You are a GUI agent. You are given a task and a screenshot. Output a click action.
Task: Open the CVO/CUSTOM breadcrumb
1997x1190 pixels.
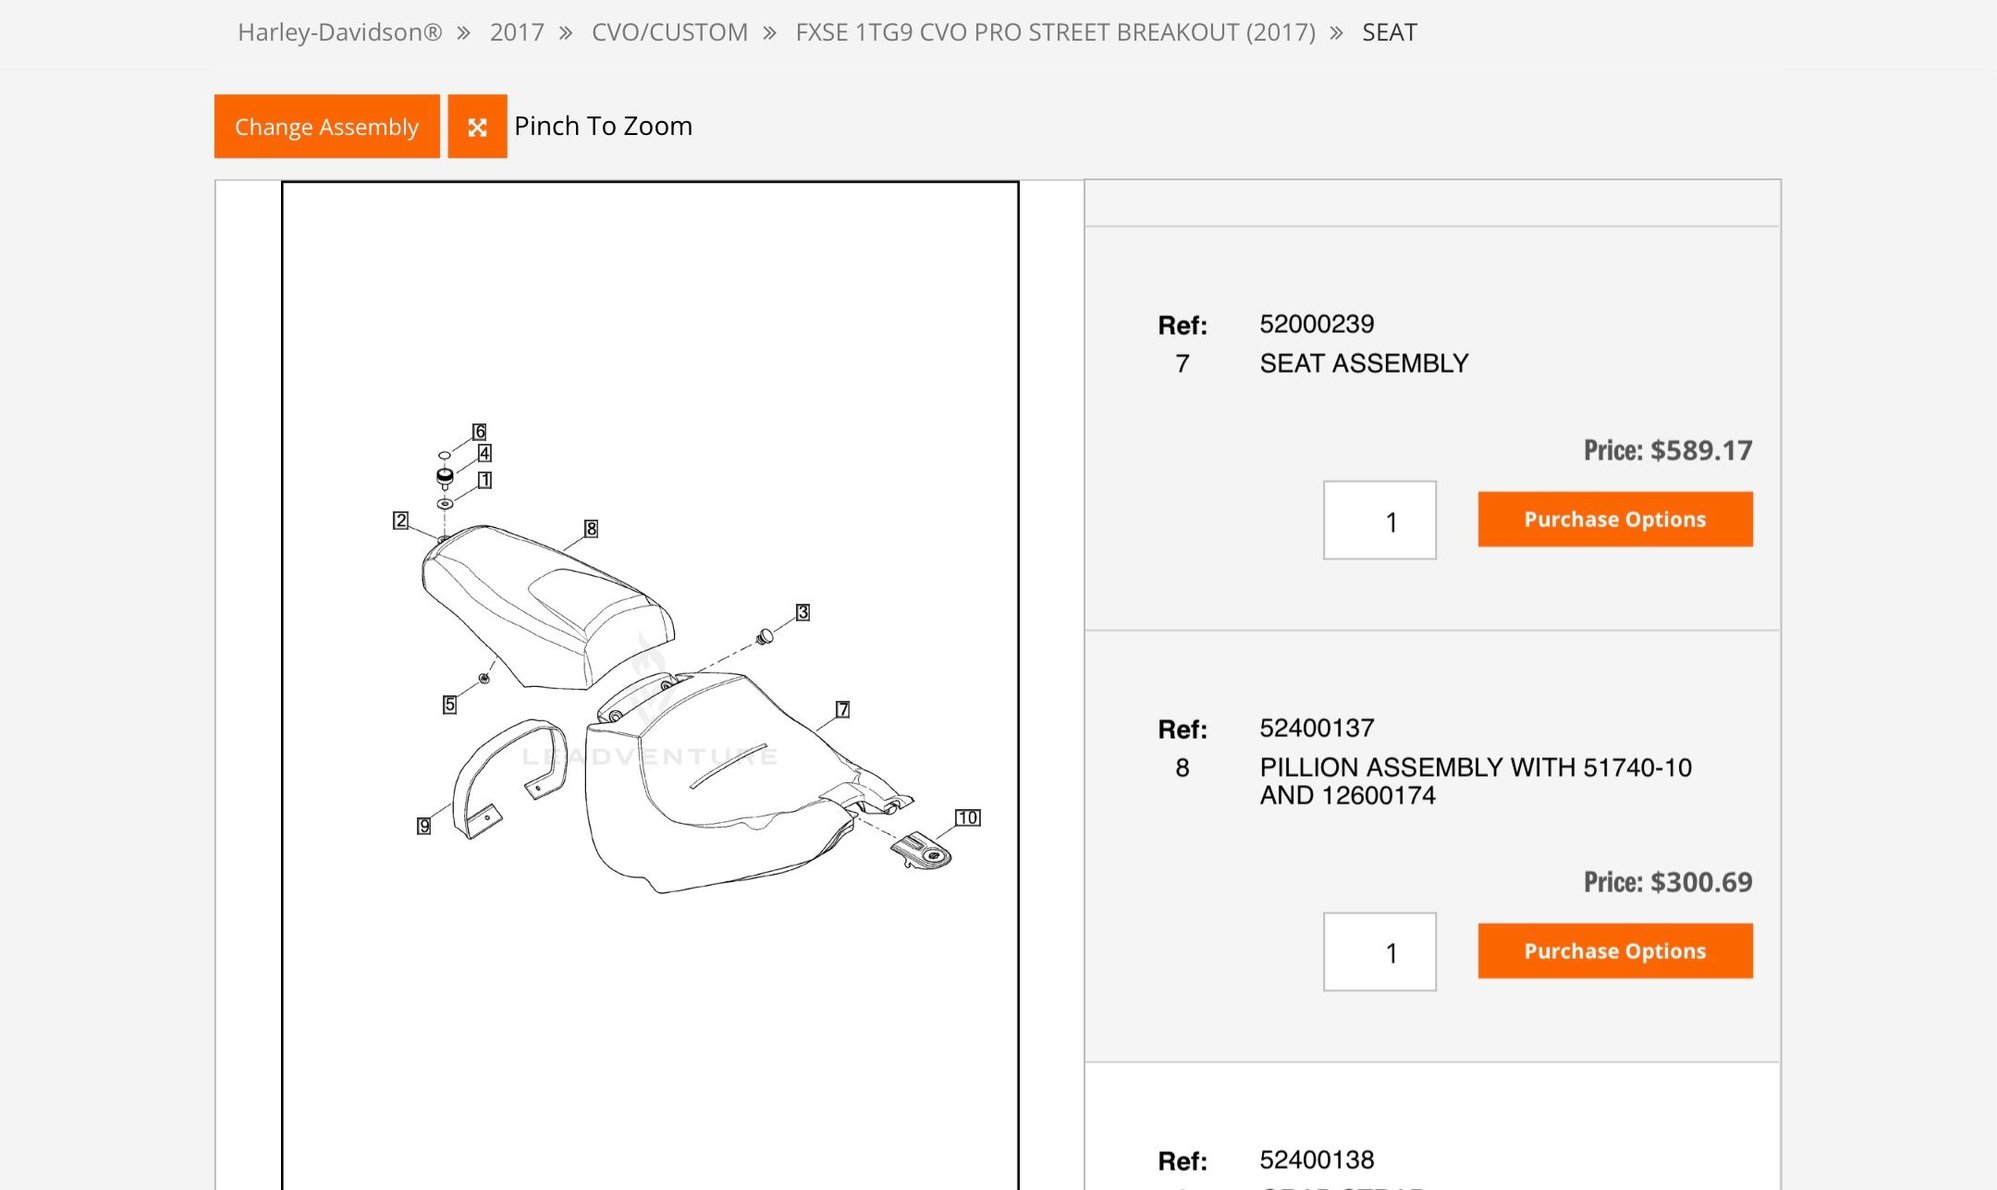click(x=669, y=32)
